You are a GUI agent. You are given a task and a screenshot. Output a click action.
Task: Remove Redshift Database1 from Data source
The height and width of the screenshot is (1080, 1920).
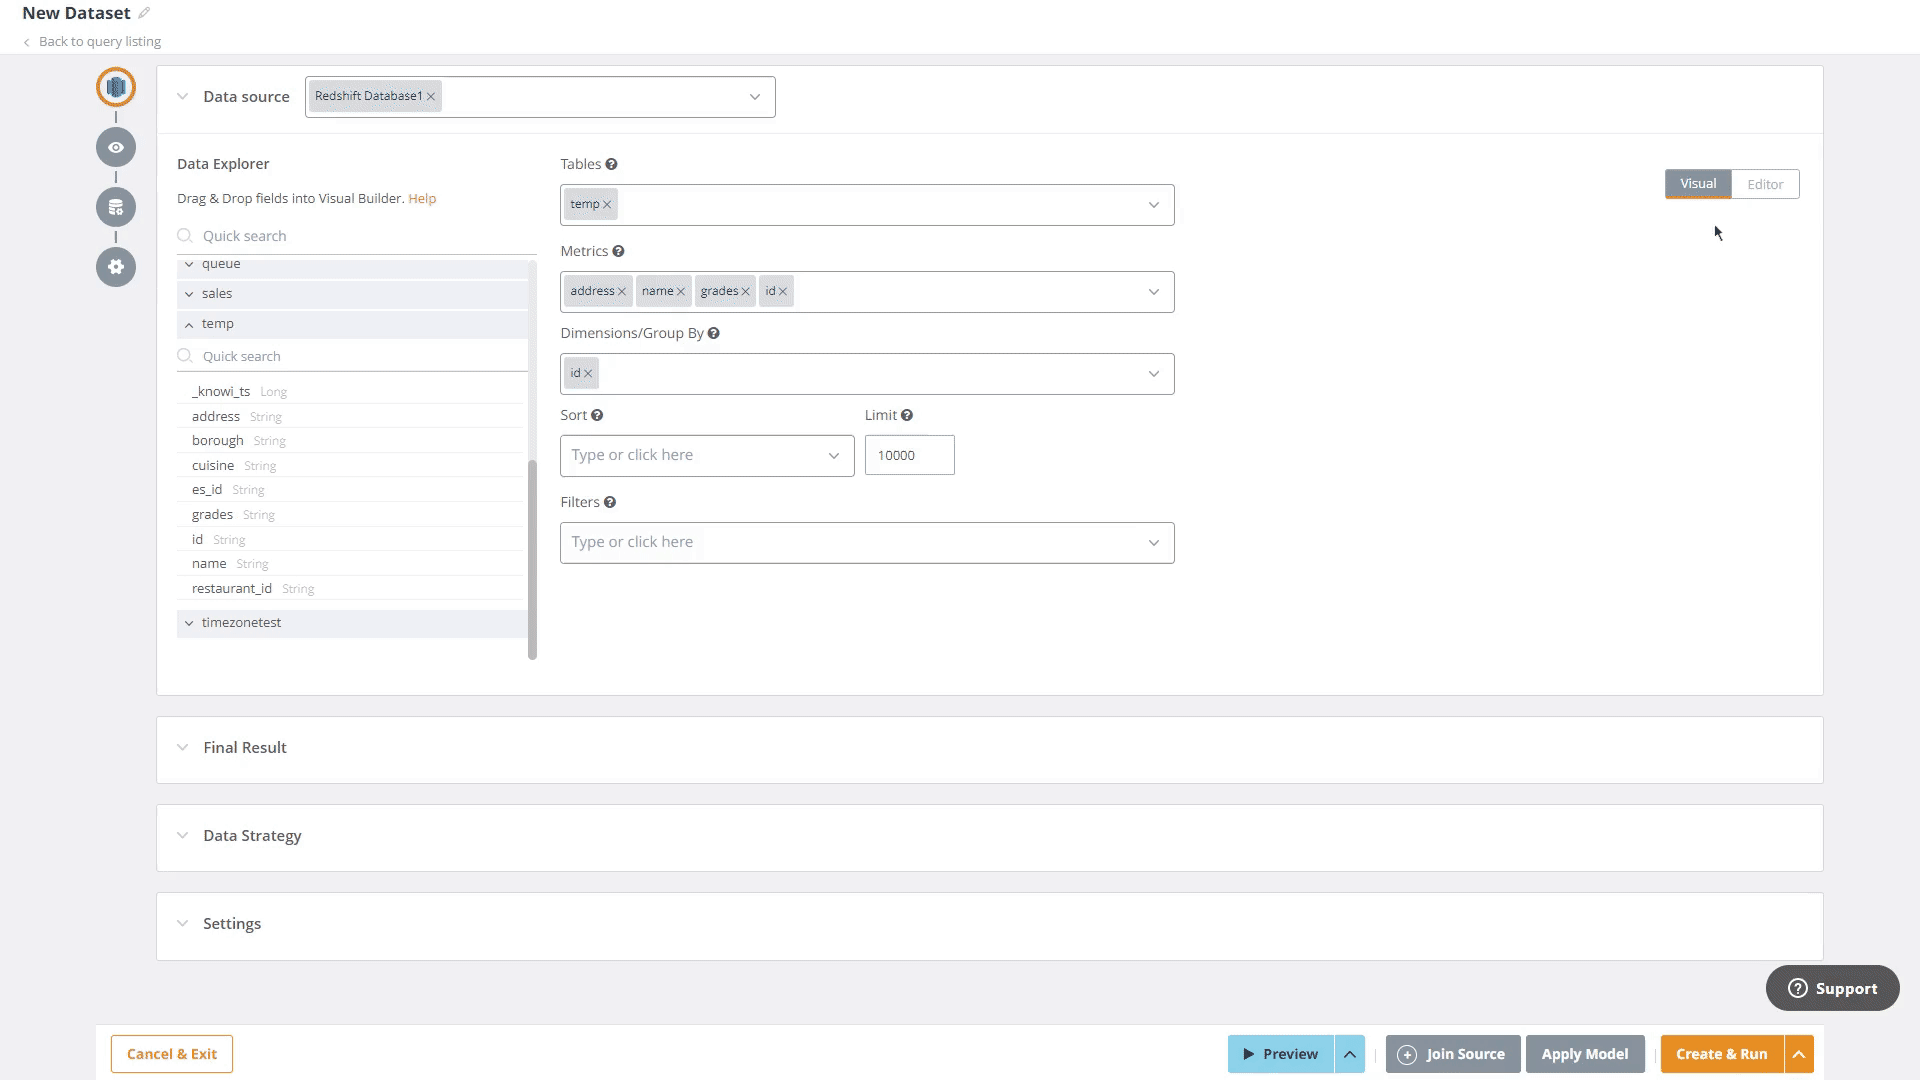coord(431,96)
